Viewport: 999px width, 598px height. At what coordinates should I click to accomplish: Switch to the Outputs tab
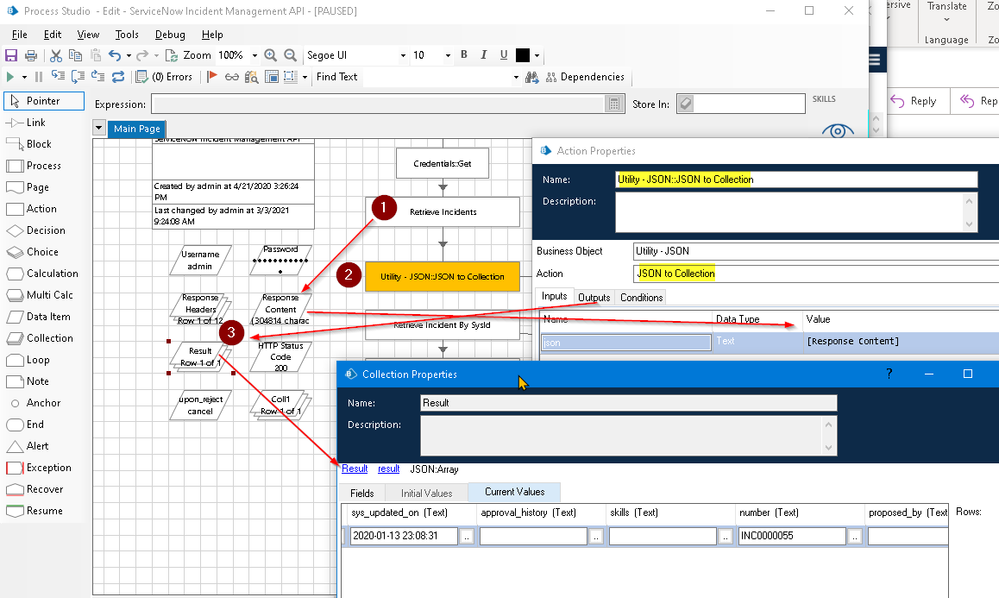(x=594, y=297)
